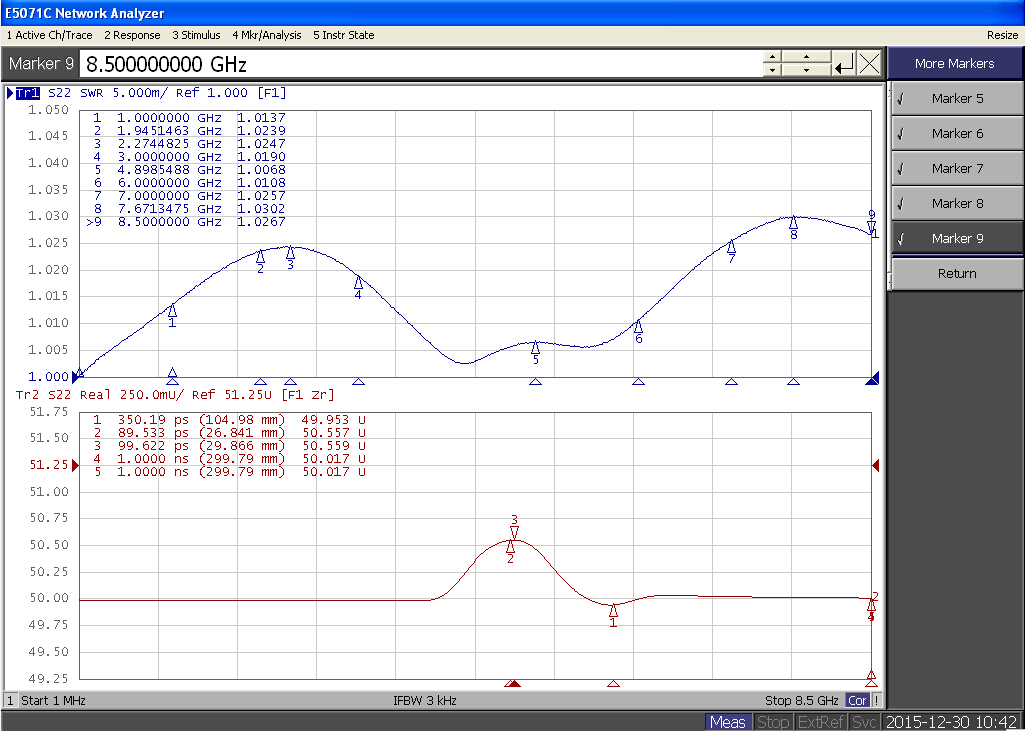
Task: Click the small step-up arrow in entry bar
Action: (772, 58)
